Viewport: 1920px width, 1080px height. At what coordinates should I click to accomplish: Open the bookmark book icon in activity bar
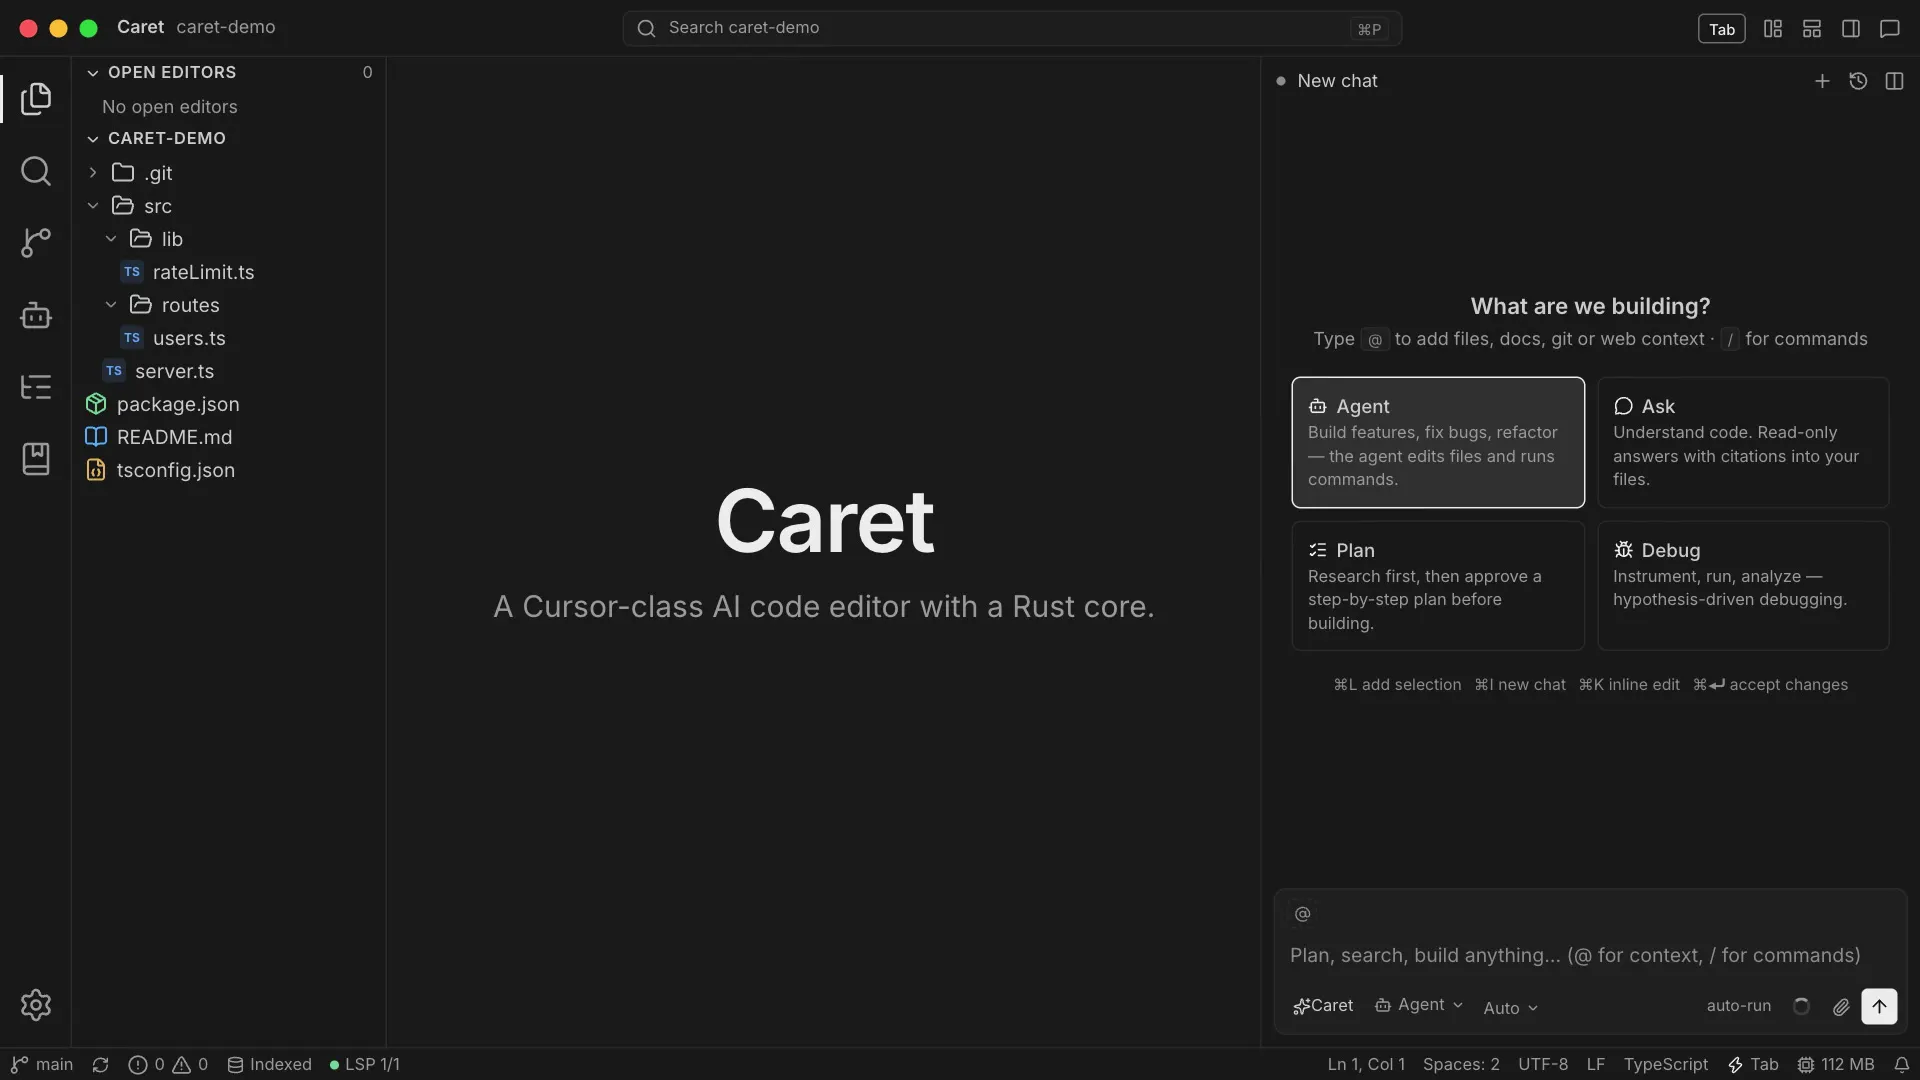pos(36,459)
